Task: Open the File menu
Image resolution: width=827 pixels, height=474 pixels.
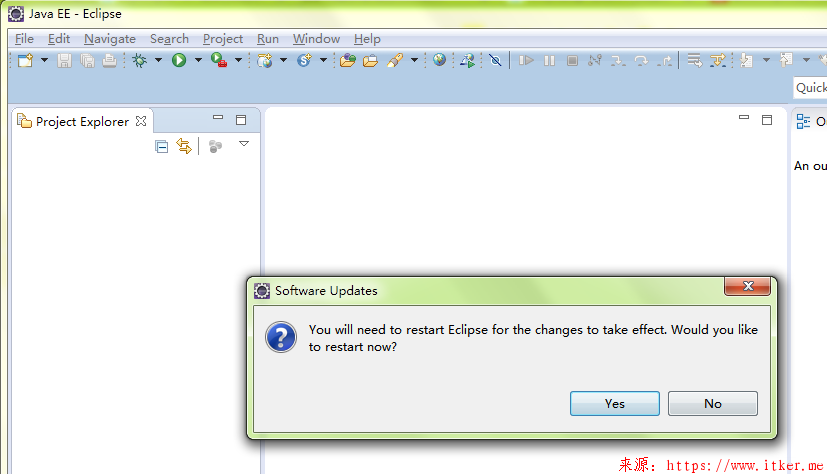Action: (24, 39)
